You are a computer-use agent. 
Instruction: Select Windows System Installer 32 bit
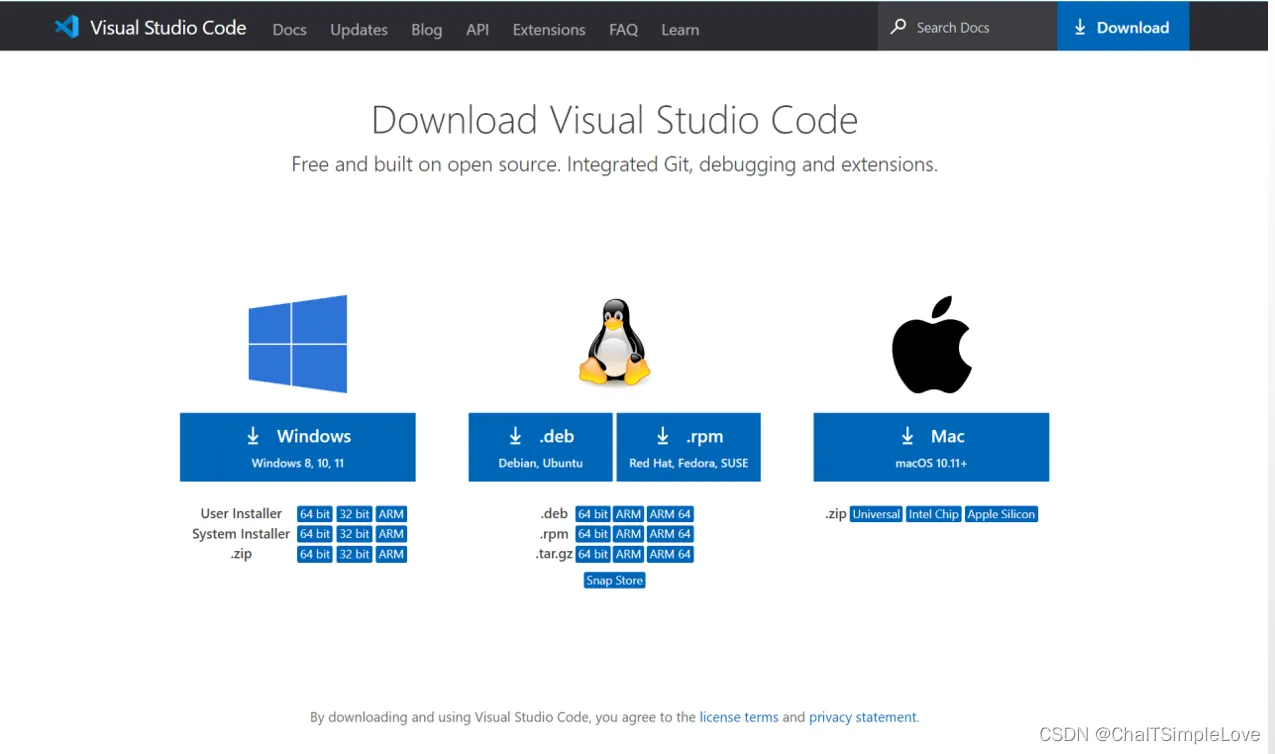[x=354, y=534]
